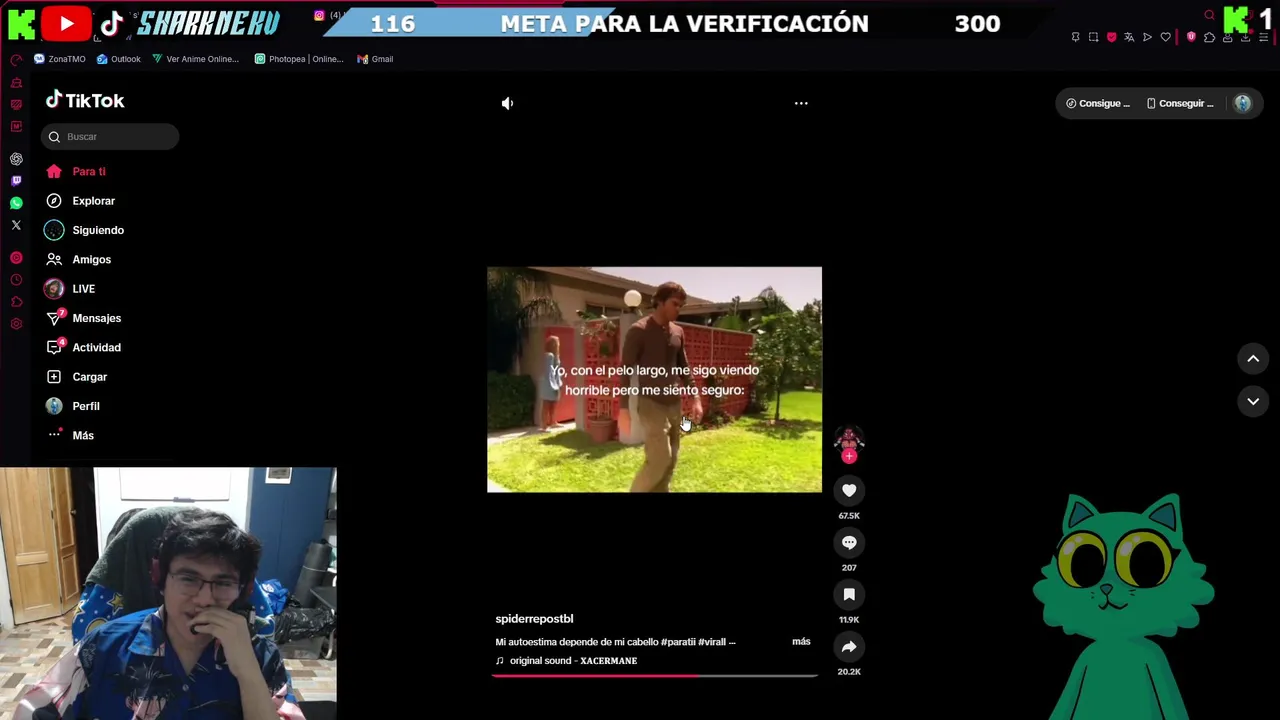This screenshot has width=1280, height=720.
Task: Open the three-dot video options menu
Action: pos(801,103)
